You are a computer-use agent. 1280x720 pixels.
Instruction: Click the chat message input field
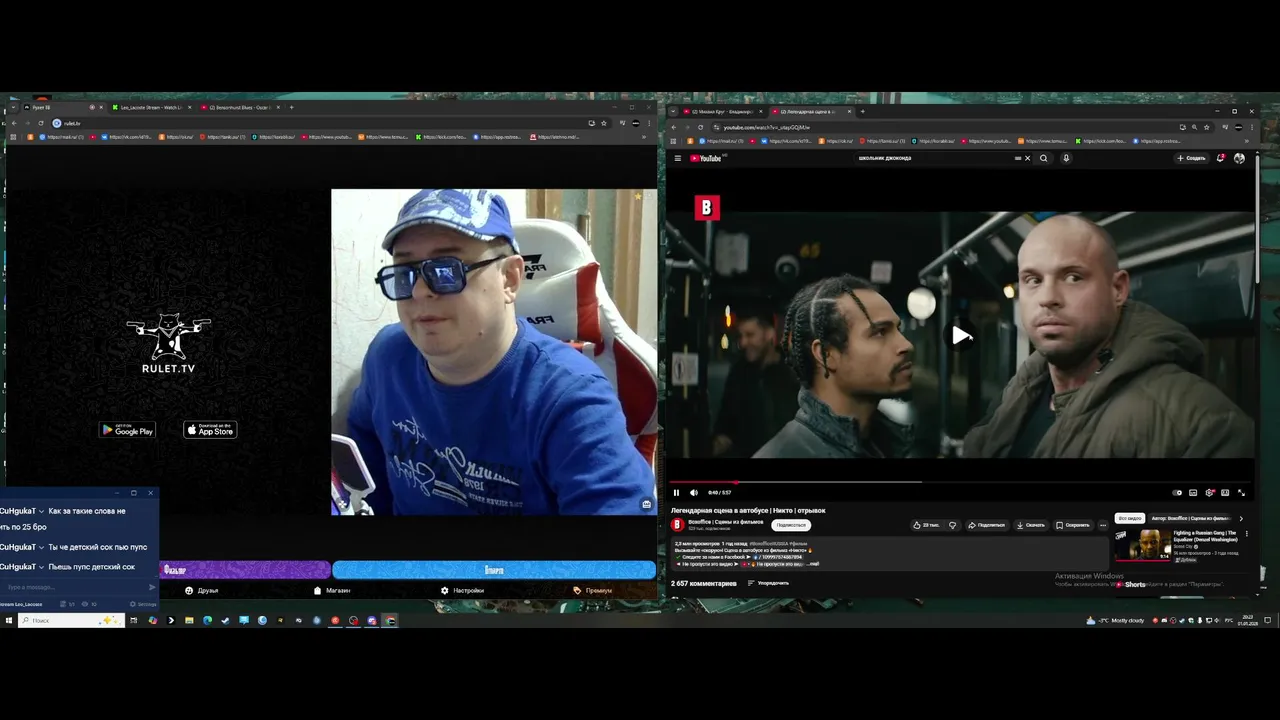[73, 587]
